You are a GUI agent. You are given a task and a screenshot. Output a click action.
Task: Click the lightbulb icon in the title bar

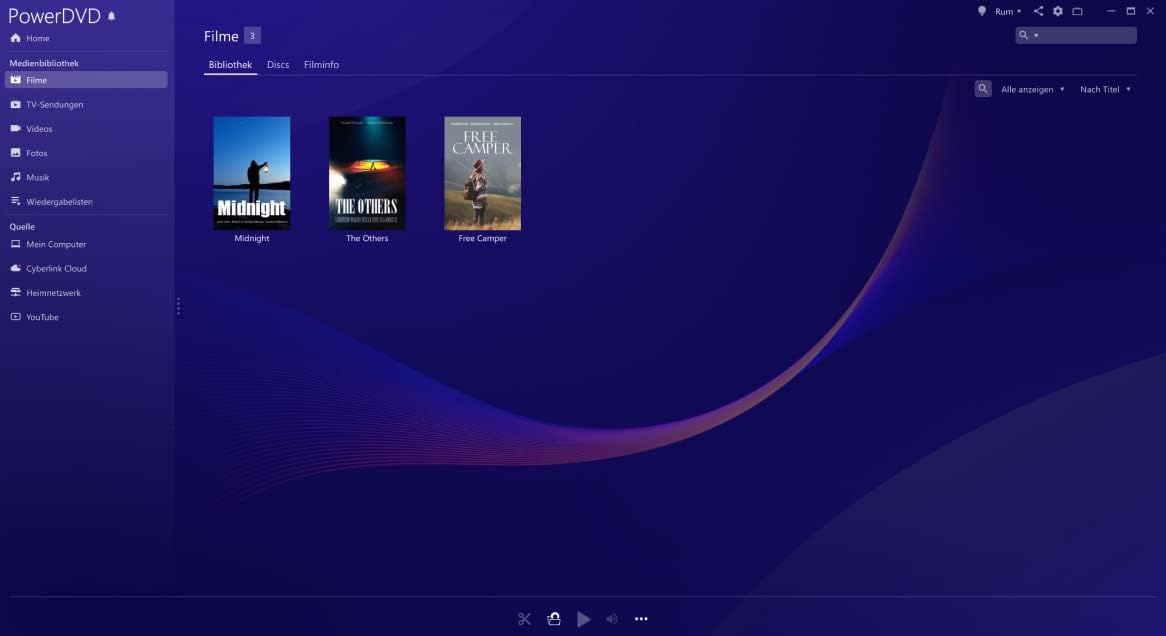click(982, 11)
